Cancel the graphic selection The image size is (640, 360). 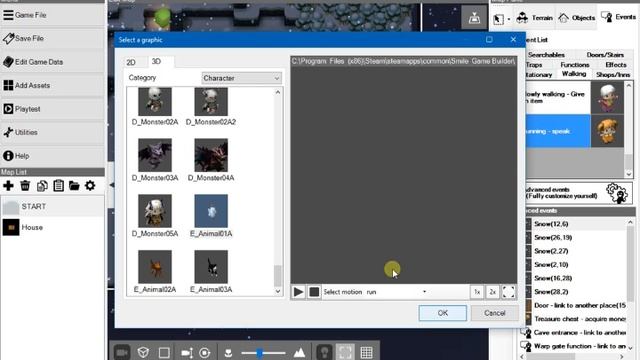click(x=495, y=313)
